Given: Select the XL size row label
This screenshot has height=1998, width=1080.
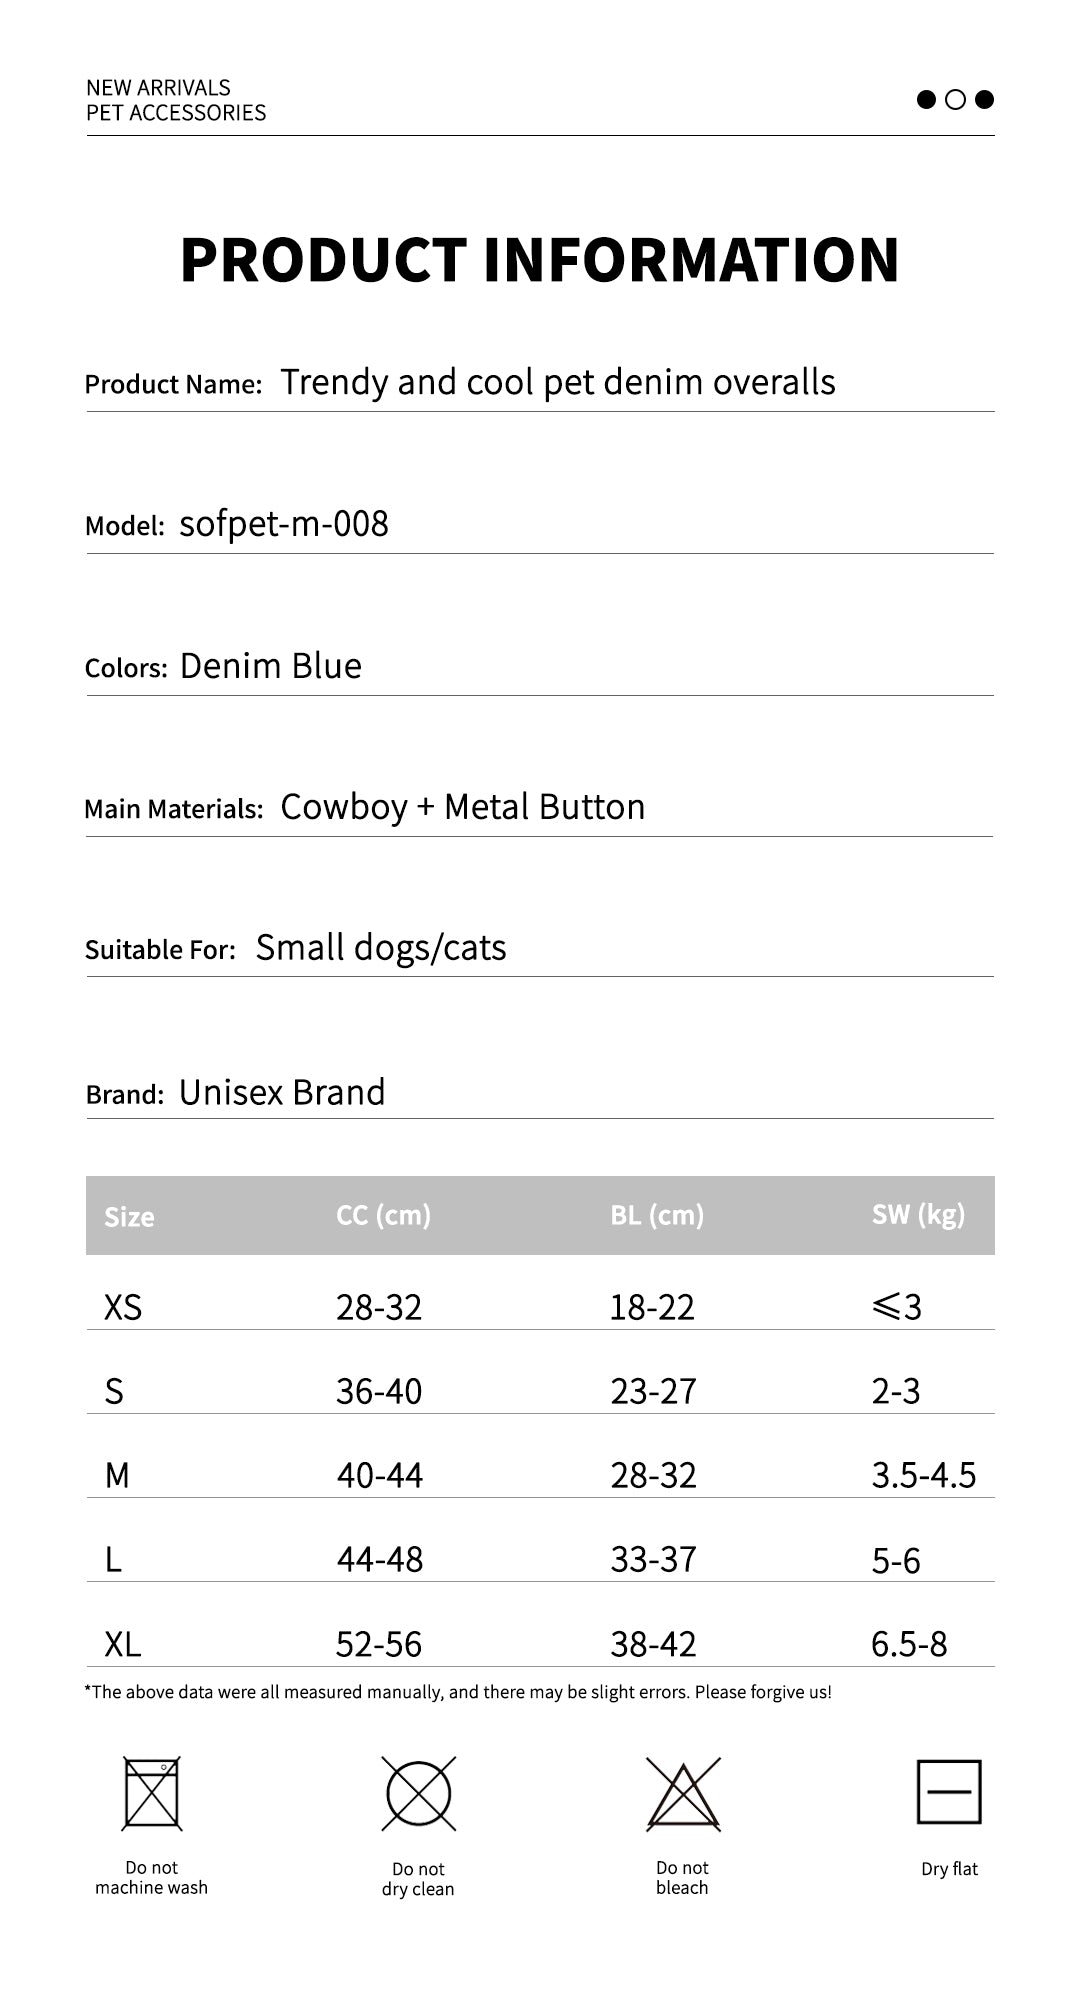Looking at the screenshot, I should point(123,1644).
